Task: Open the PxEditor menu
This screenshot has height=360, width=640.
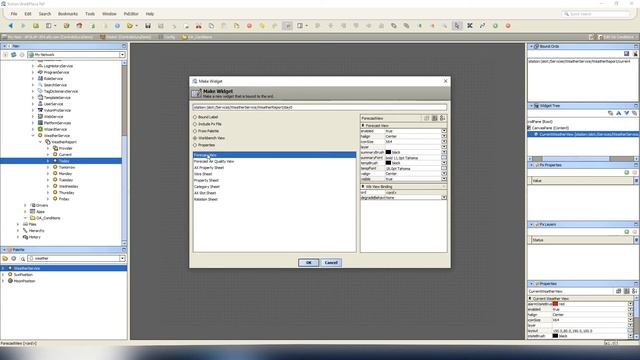Action: coord(131,14)
